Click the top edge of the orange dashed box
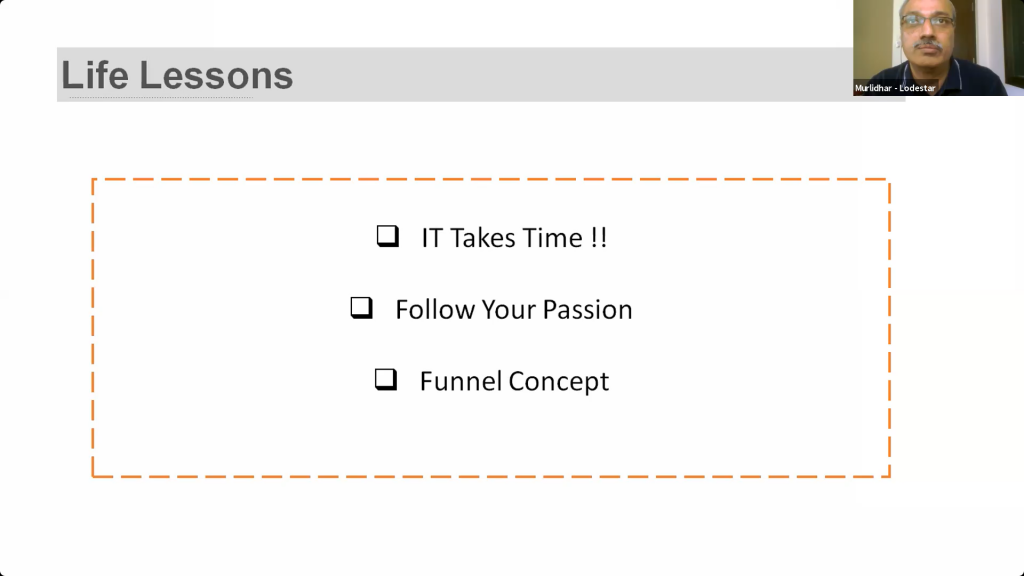 [491, 179]
